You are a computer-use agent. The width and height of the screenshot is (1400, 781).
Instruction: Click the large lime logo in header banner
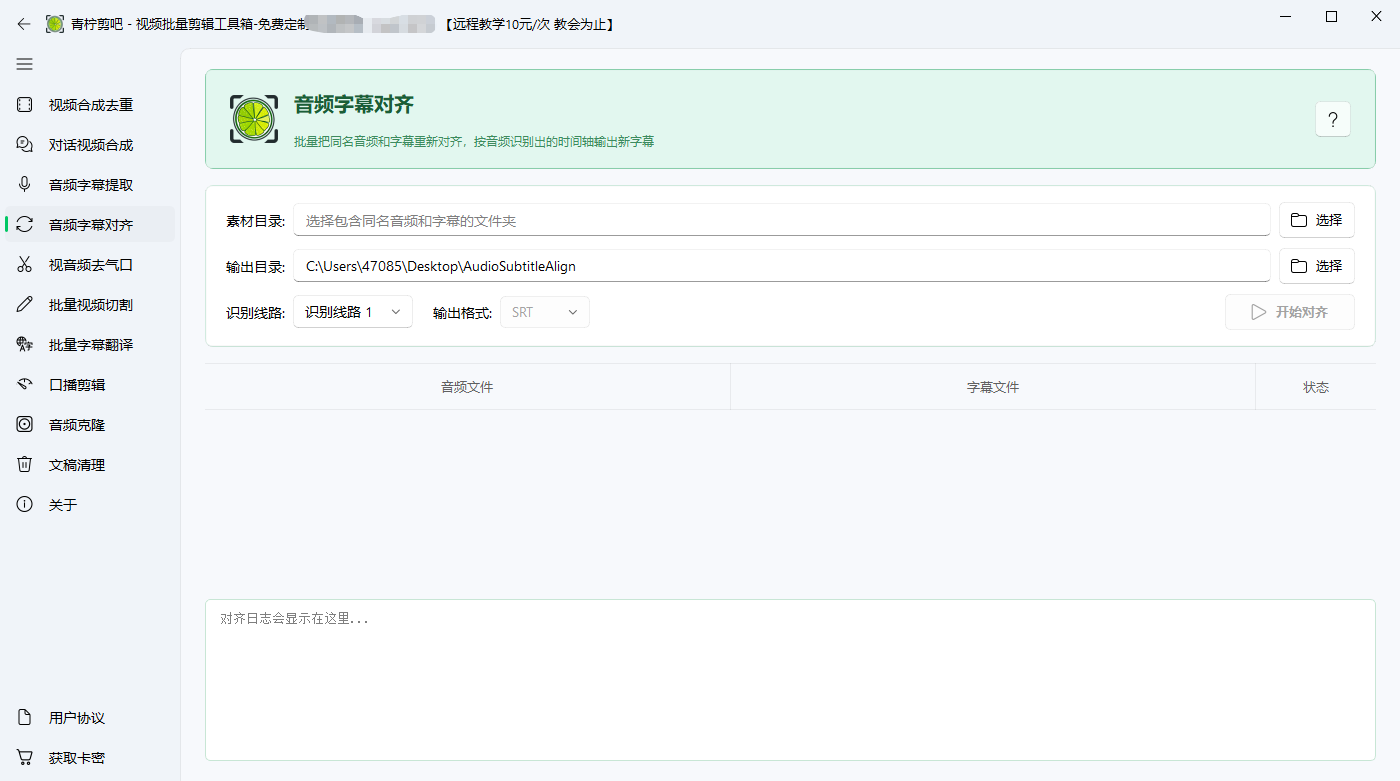254,119
